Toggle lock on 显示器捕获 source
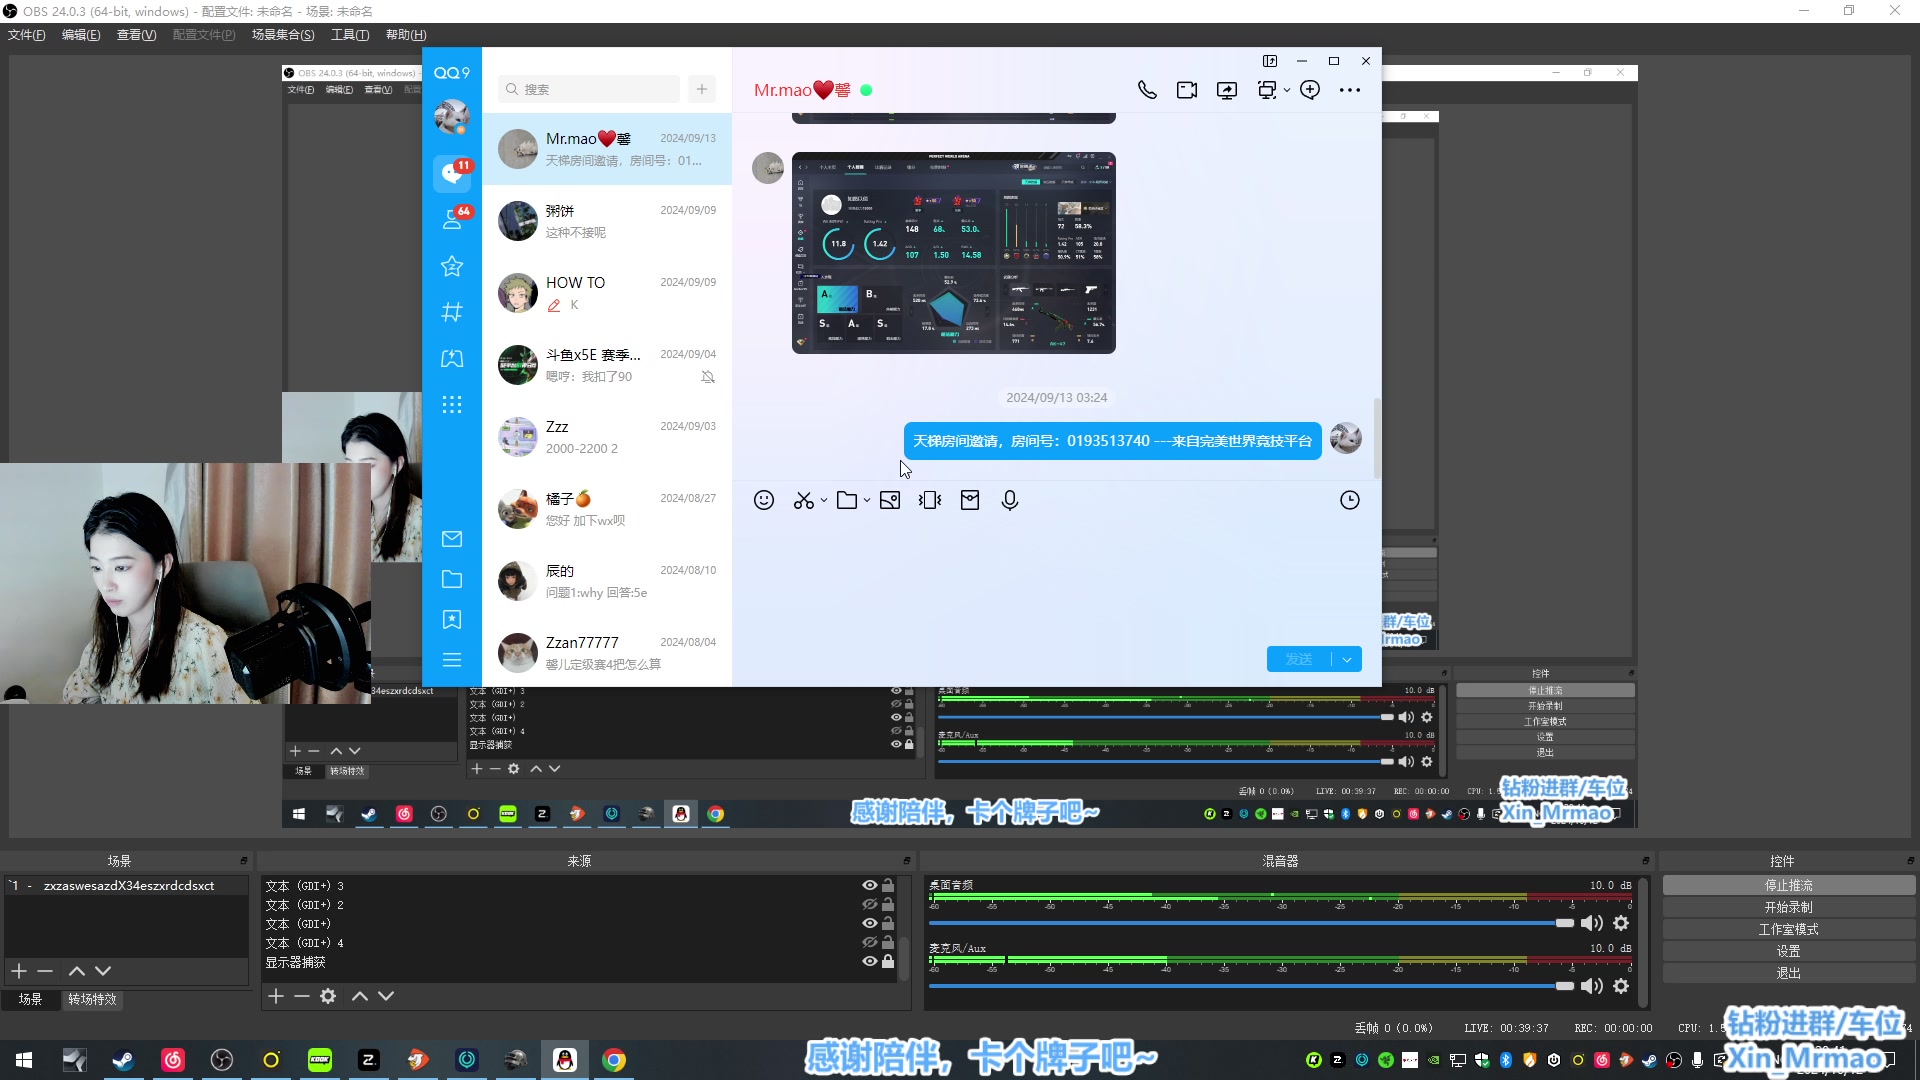 coord(888,961)
